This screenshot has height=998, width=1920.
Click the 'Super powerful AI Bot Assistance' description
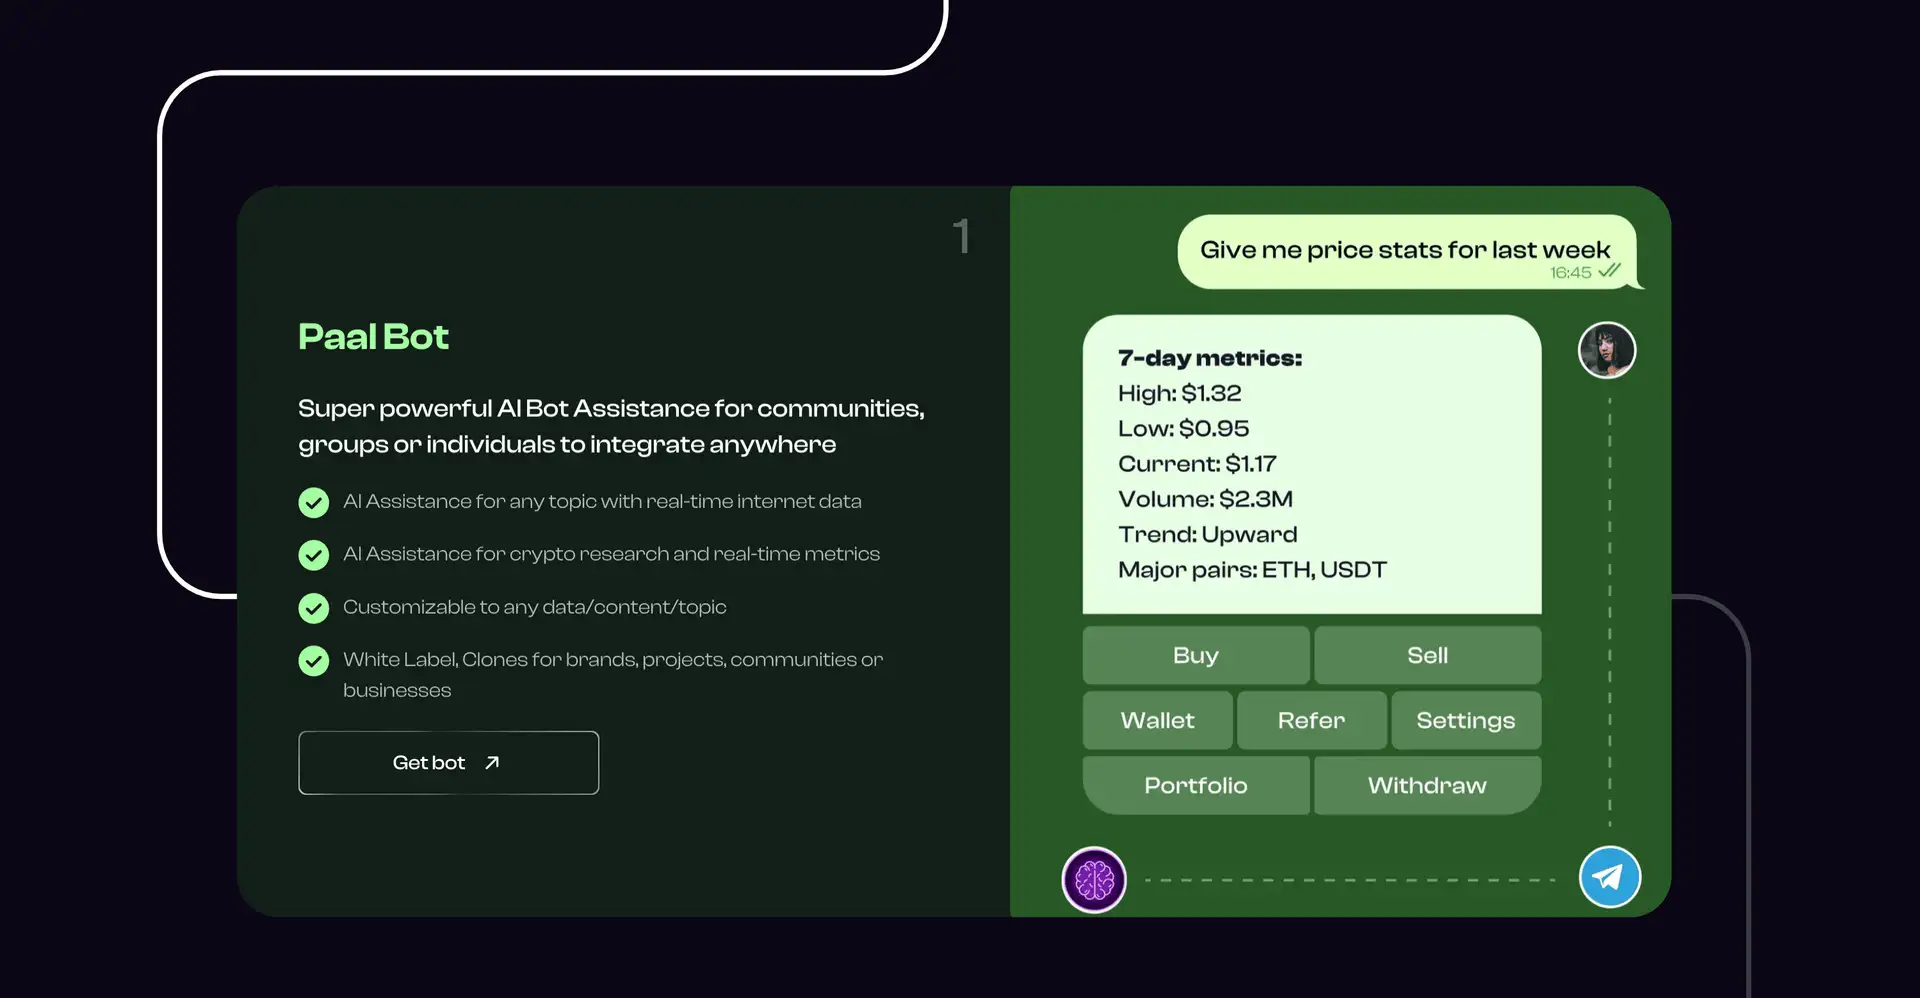pos(611,426)
